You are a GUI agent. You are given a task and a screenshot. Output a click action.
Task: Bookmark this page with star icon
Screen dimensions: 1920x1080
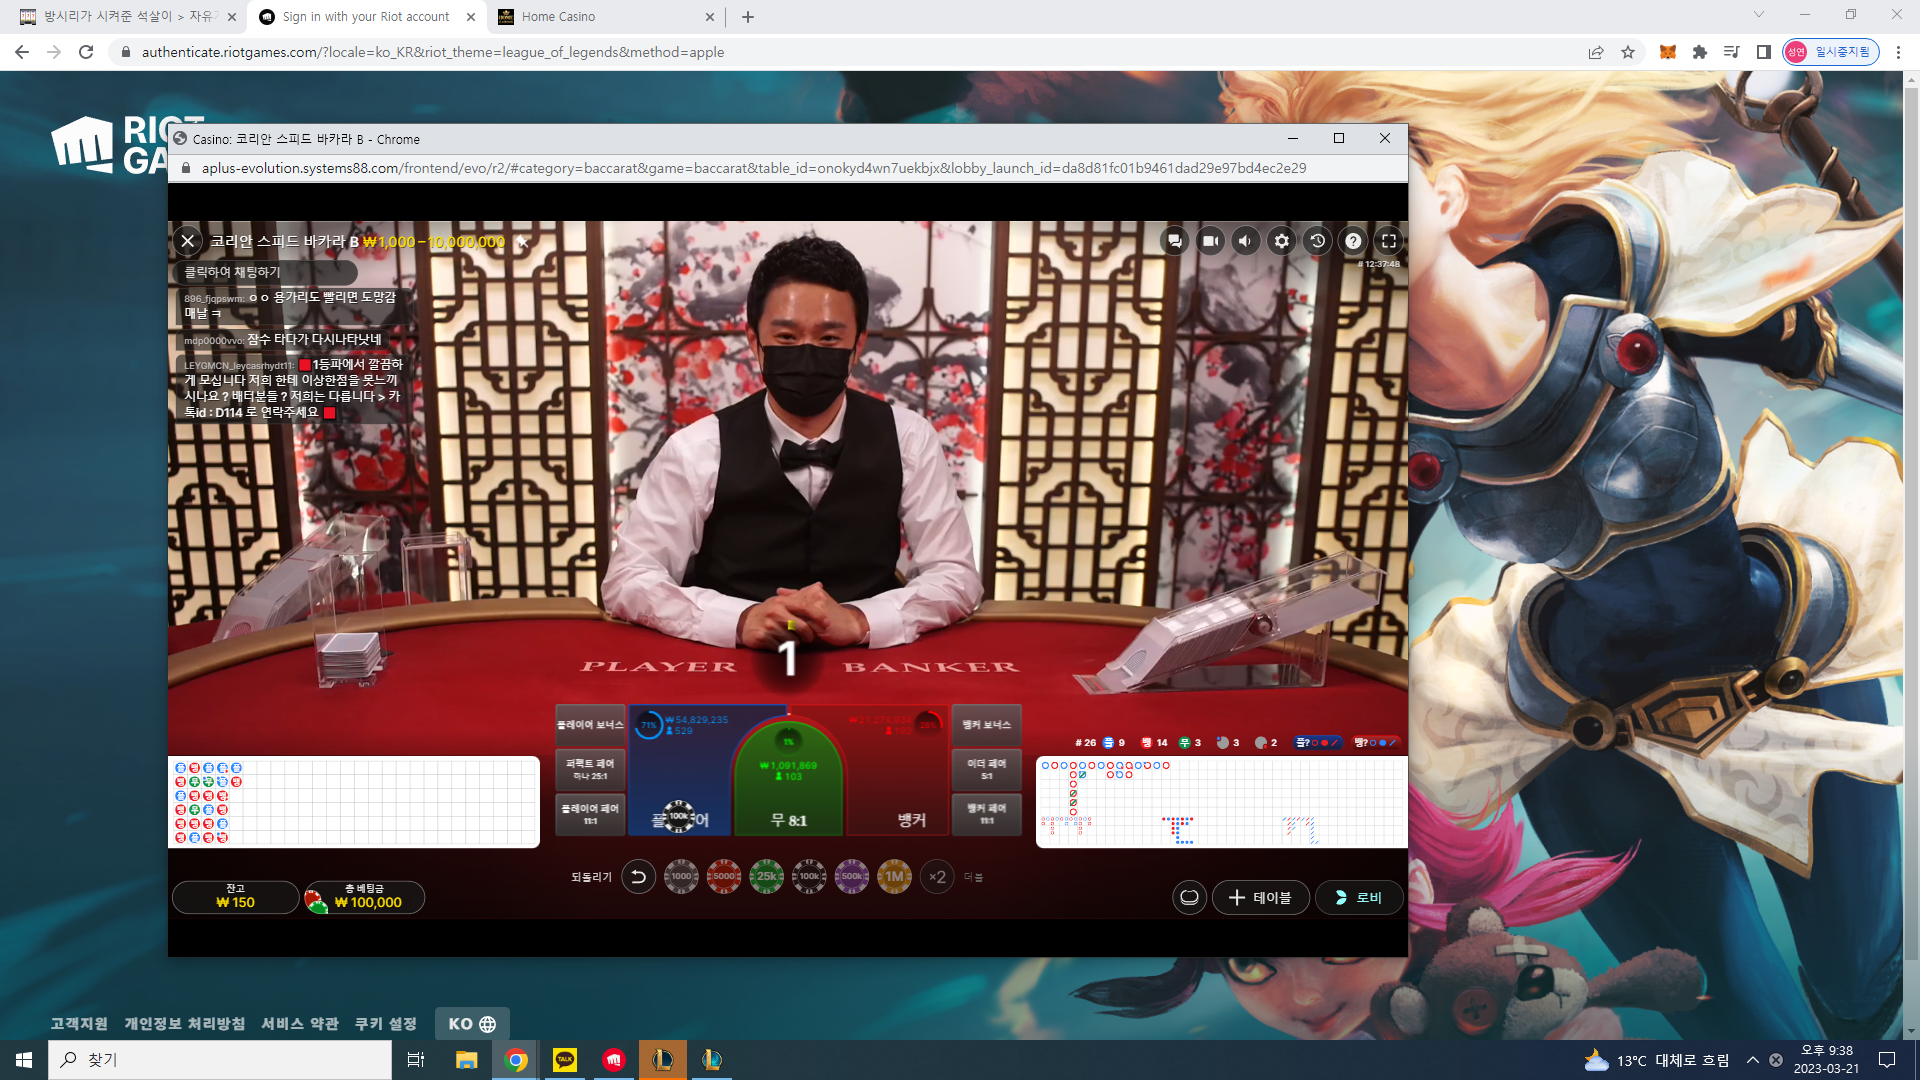1628,52
